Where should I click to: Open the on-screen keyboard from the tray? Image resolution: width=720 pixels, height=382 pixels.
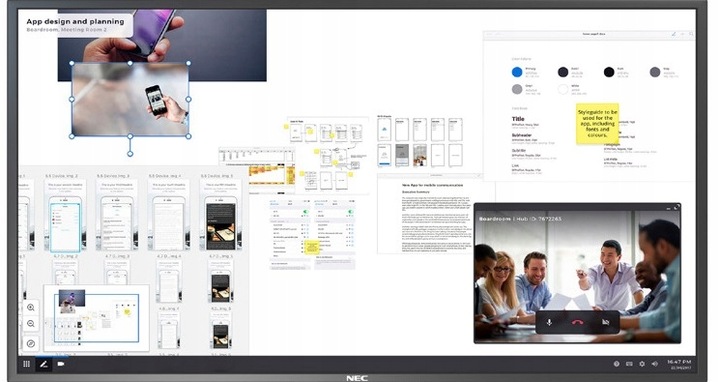point(629,364)
